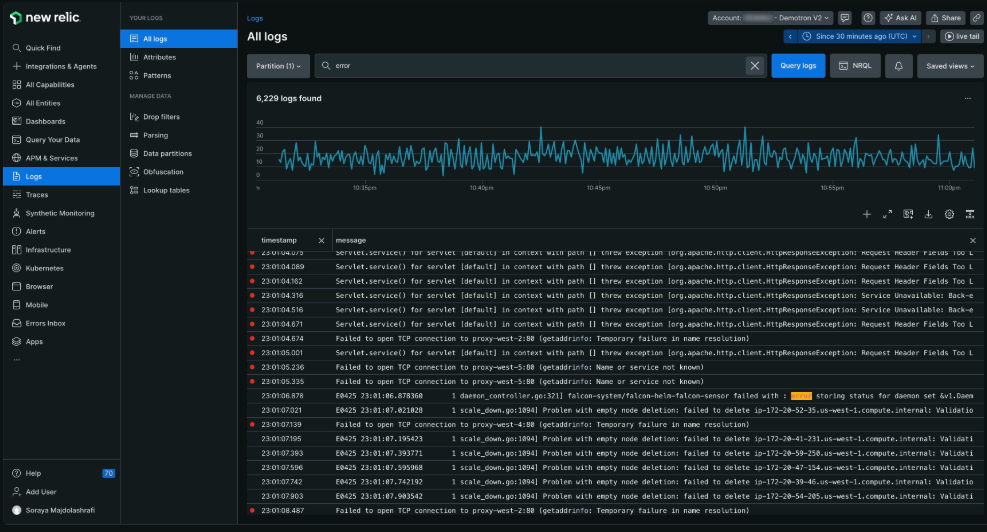Click the Query logs button

click(x=797, y=66)
